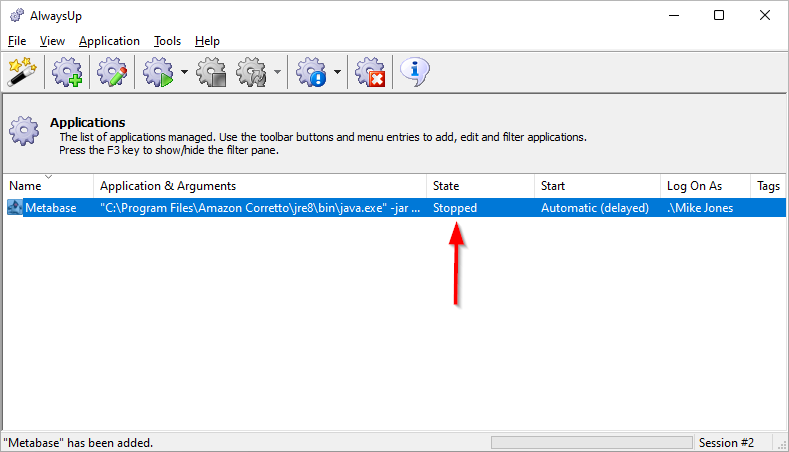Open the gear alert report icon
The height and width of the screenshot is (452, 789).
[311, 72]
